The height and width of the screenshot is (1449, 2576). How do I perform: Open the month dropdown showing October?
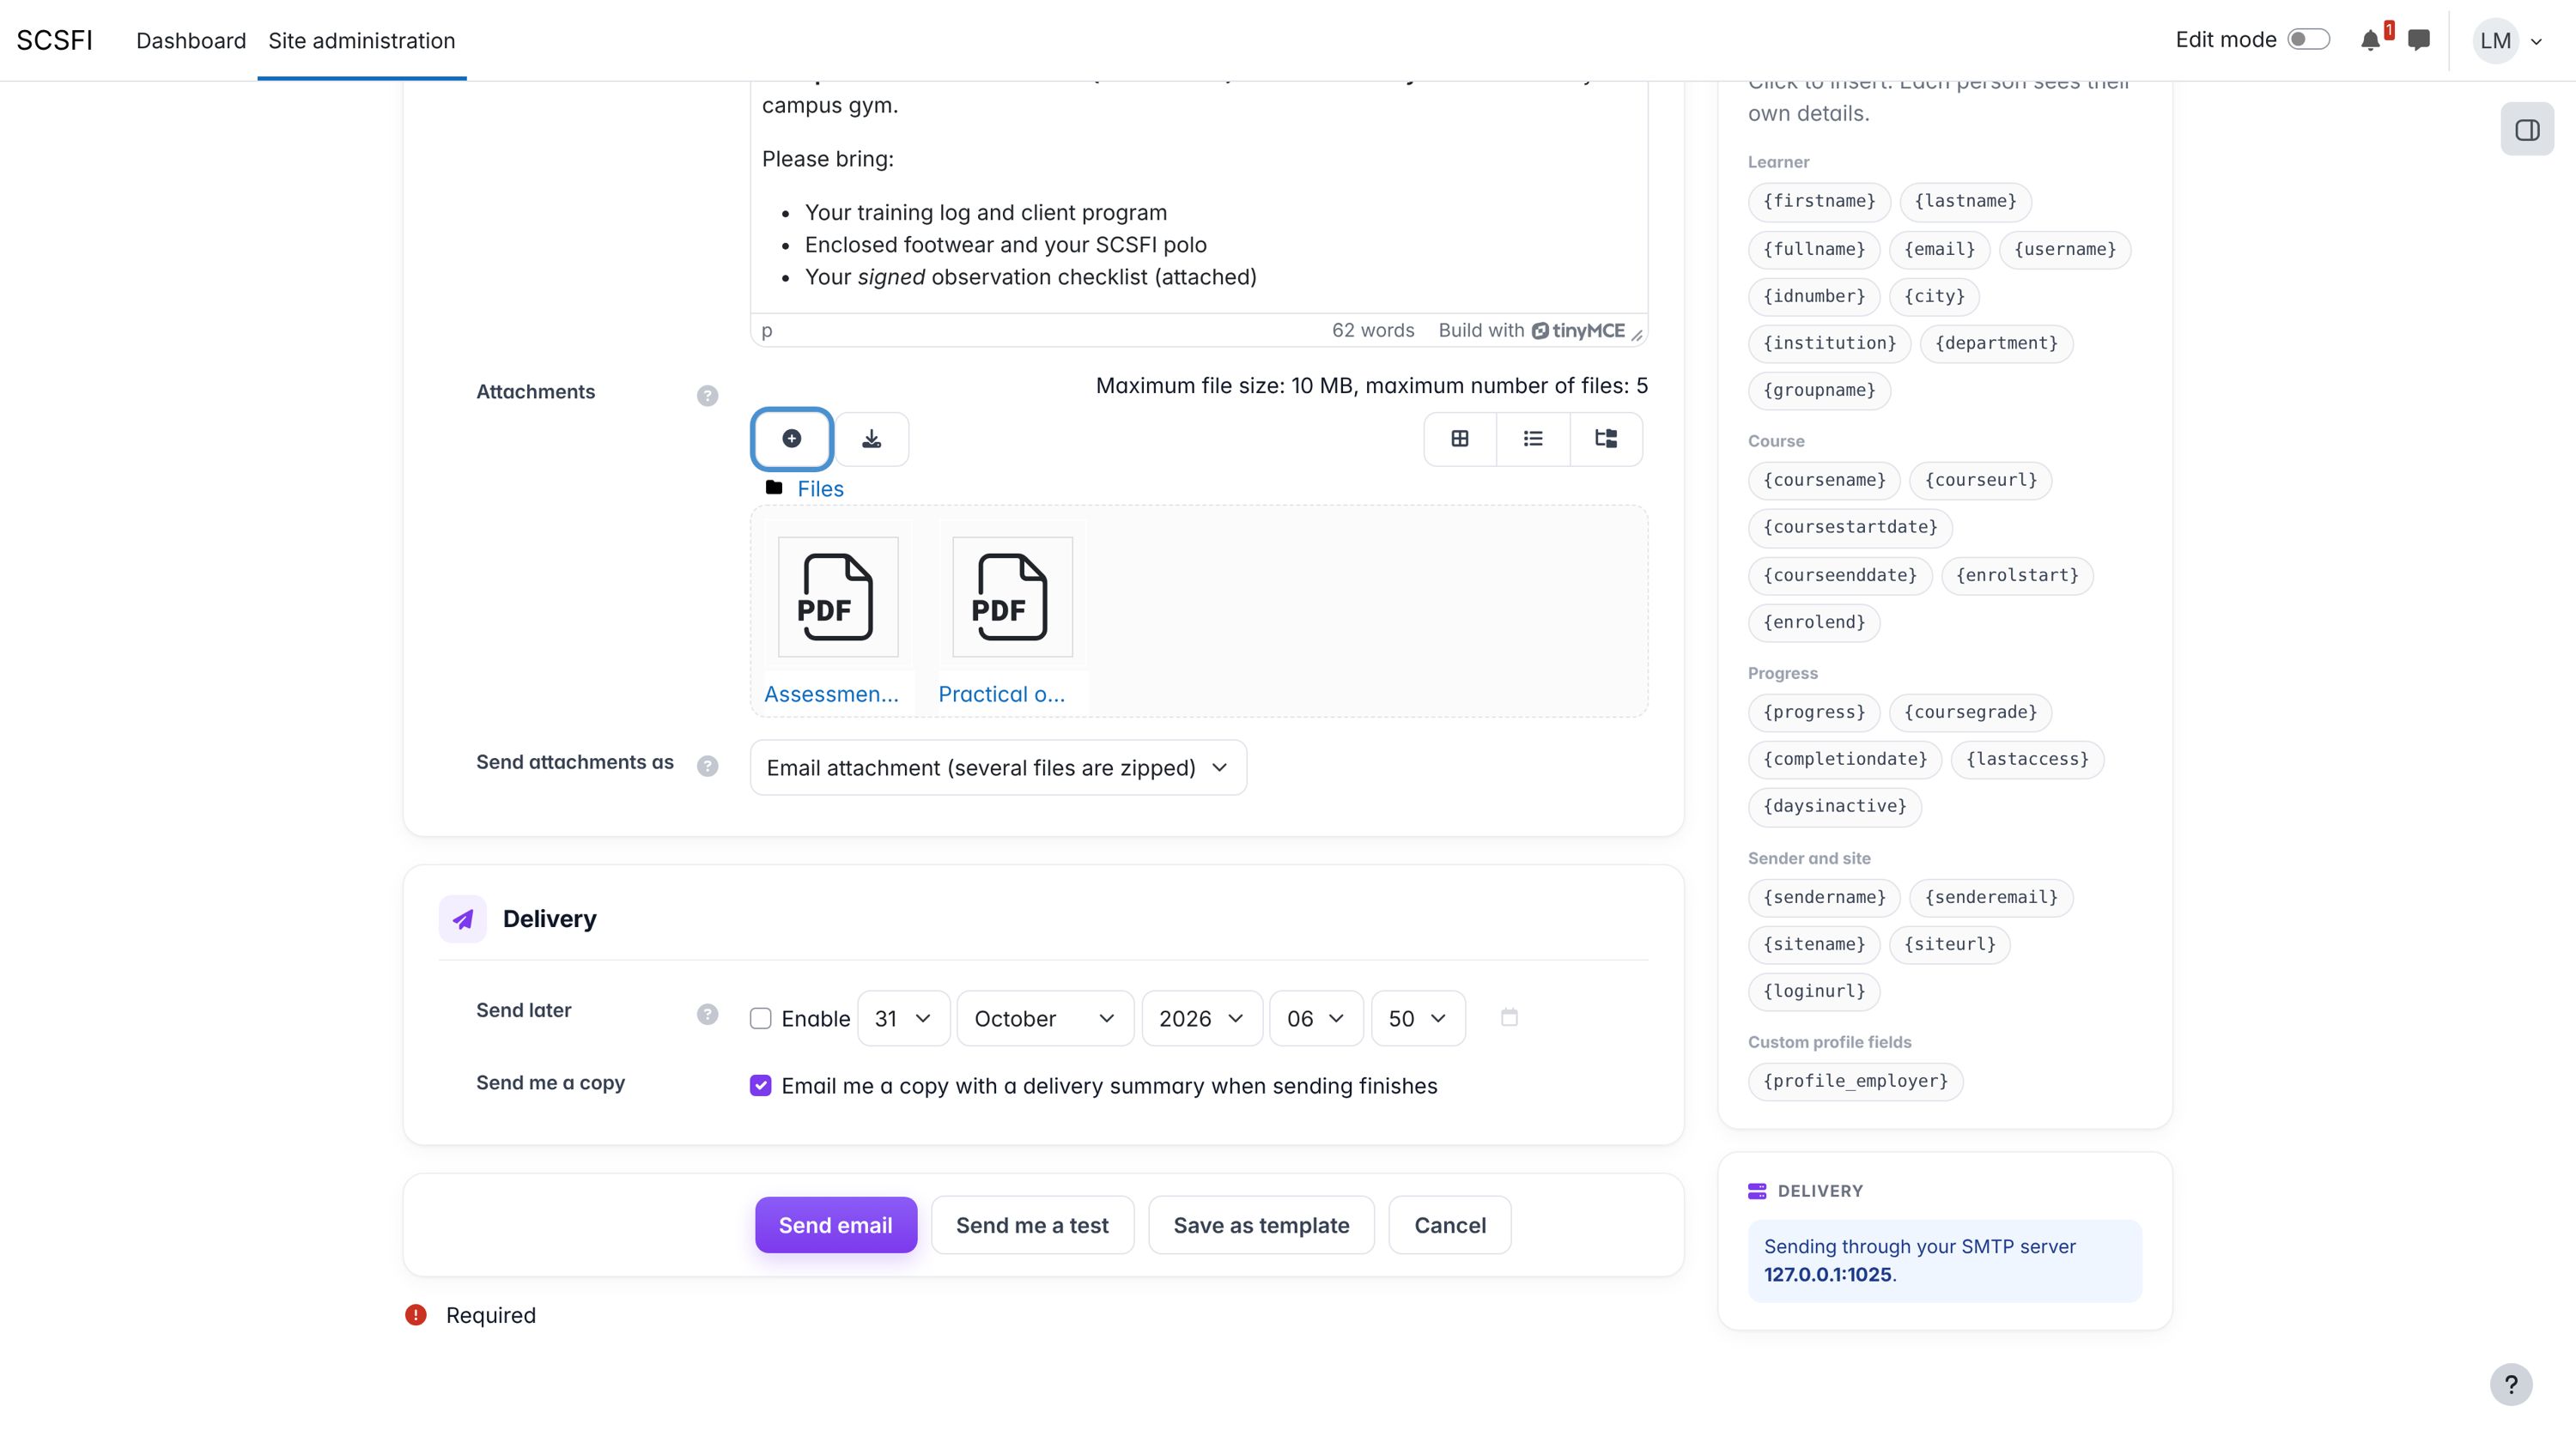point(1045,1018)
